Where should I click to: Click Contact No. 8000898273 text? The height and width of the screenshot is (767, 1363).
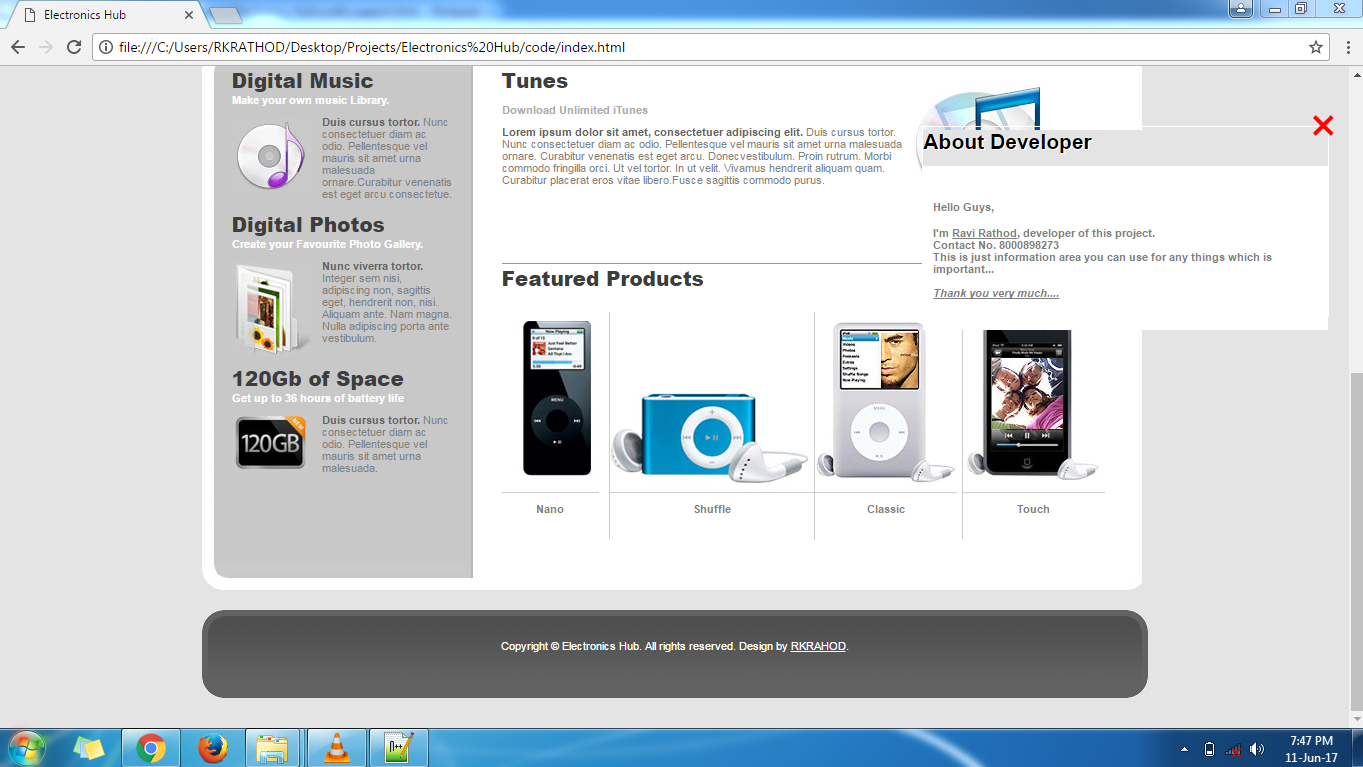pyautogui.click(x=996, y=245)
